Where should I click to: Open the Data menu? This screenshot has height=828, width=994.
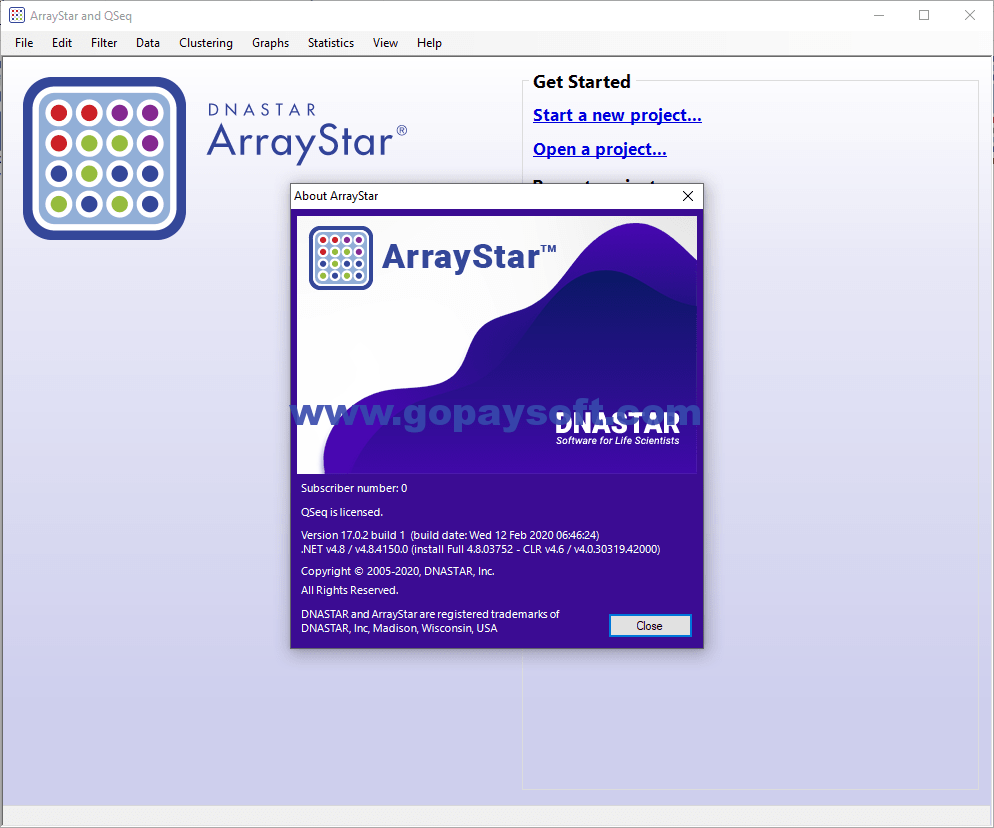[x=148, y=43]
